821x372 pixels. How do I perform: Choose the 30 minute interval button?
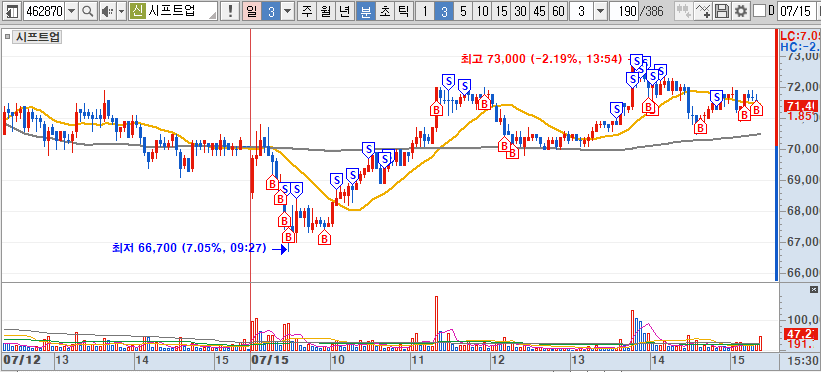tap(520, 10)
